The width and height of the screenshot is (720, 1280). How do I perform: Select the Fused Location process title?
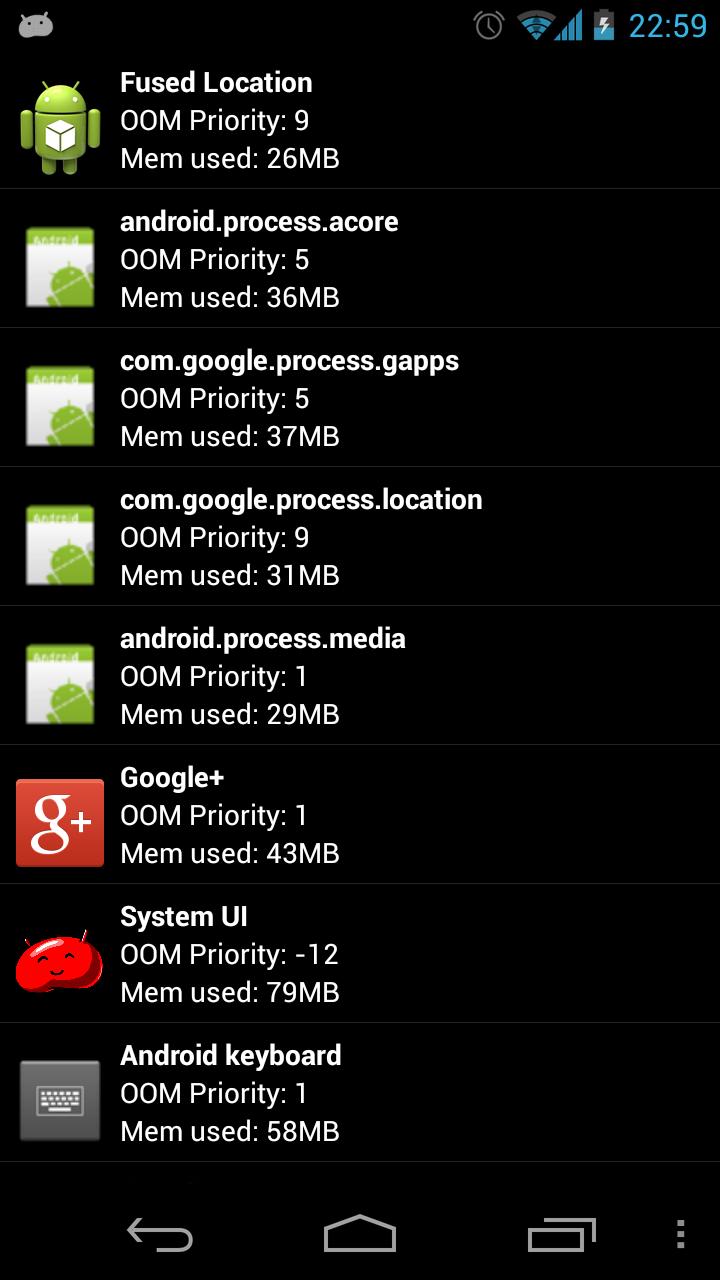coord(216,83)
